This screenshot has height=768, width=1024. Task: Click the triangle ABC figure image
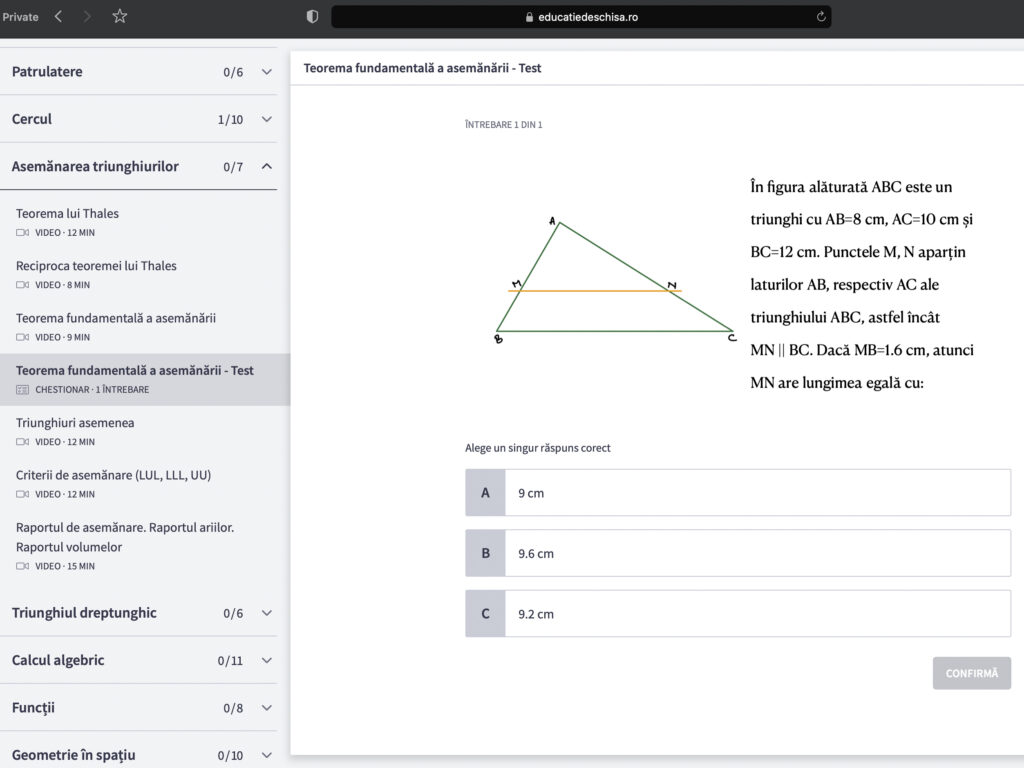[x=613, y=280]
